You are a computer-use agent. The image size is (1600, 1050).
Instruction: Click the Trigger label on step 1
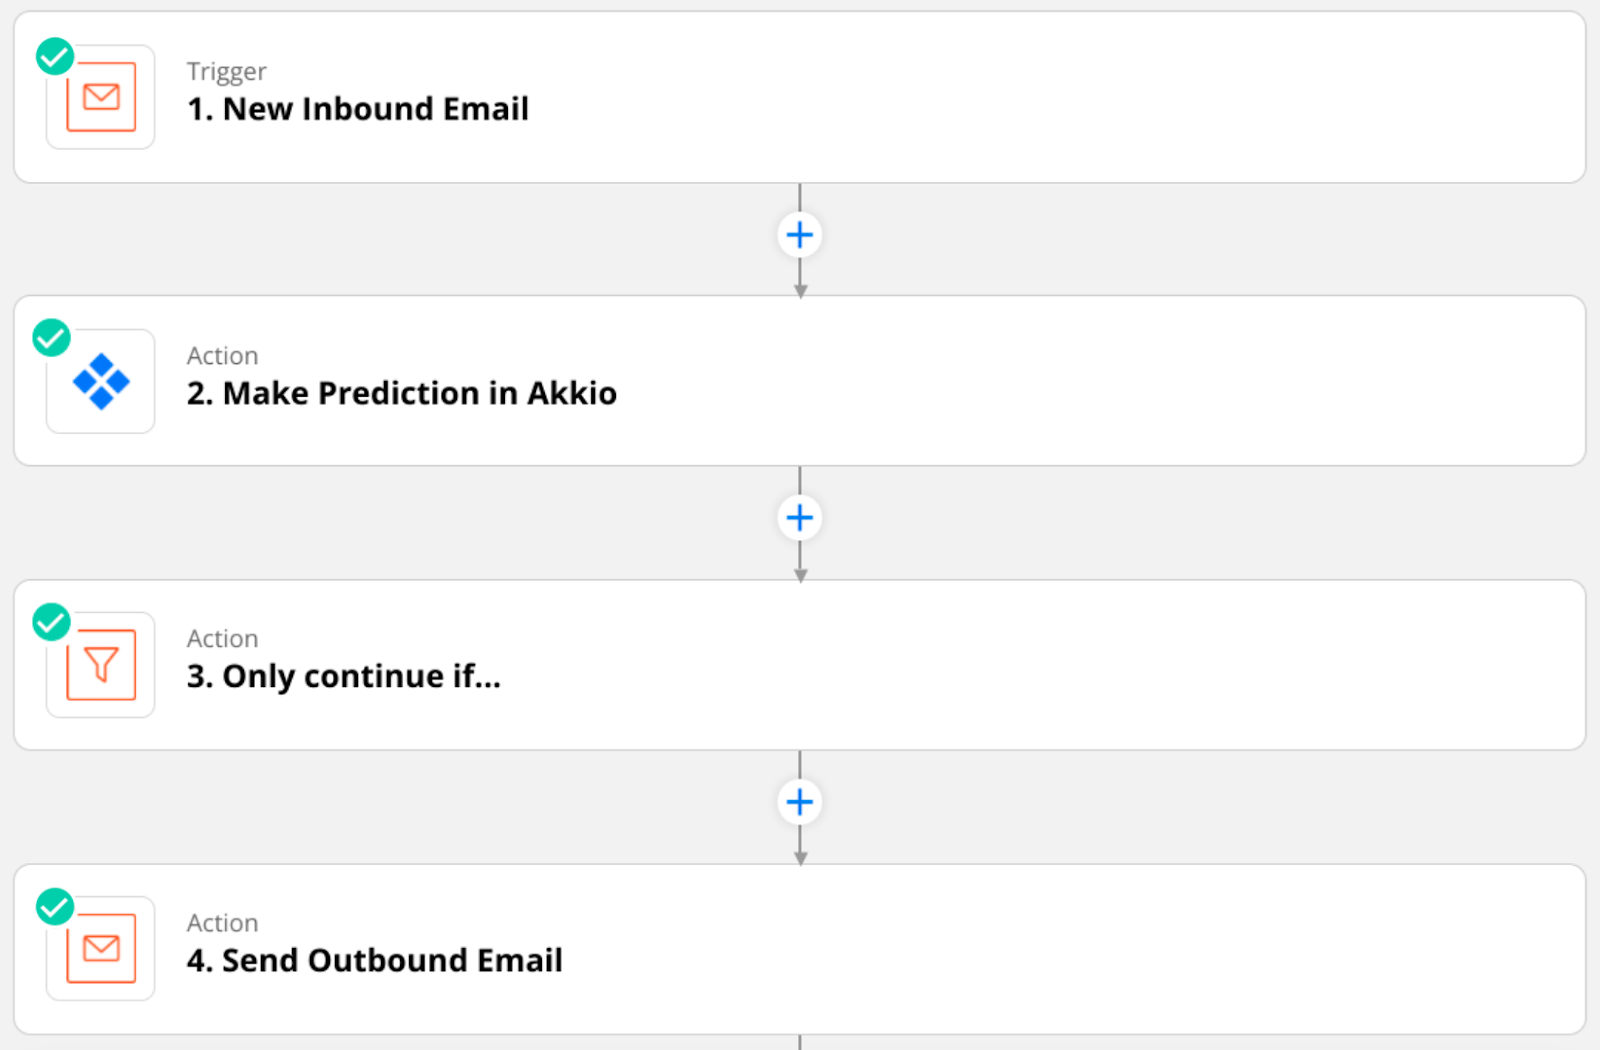click(x=226, y=71)
